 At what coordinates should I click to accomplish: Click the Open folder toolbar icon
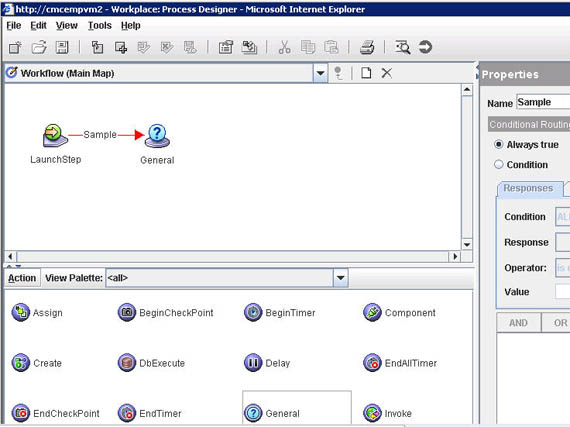point(39,48)
